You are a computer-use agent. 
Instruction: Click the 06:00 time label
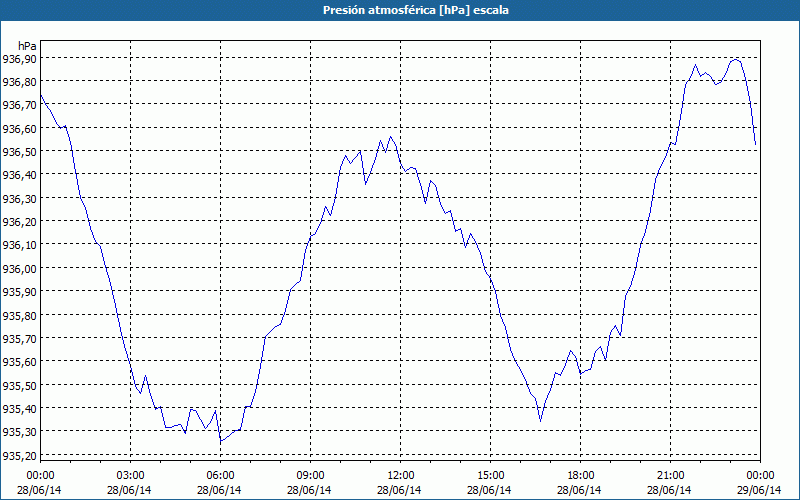(220, 476)
